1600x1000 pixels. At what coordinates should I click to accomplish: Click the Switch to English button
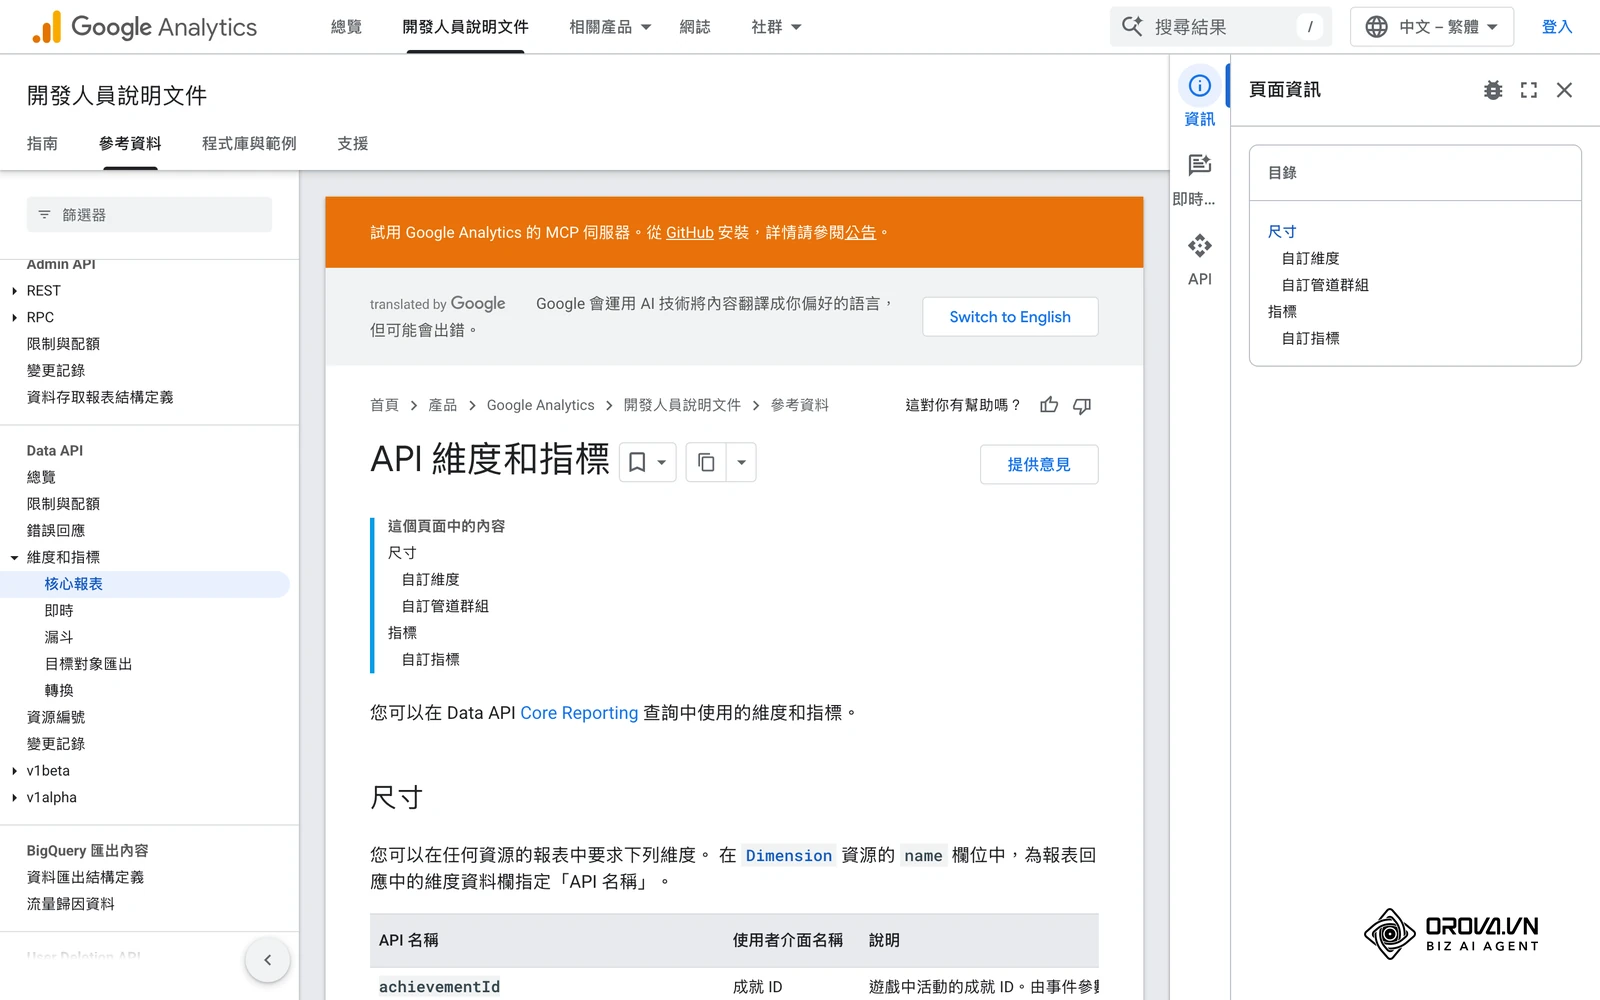pyautogui.click(x=1010, y=317)
